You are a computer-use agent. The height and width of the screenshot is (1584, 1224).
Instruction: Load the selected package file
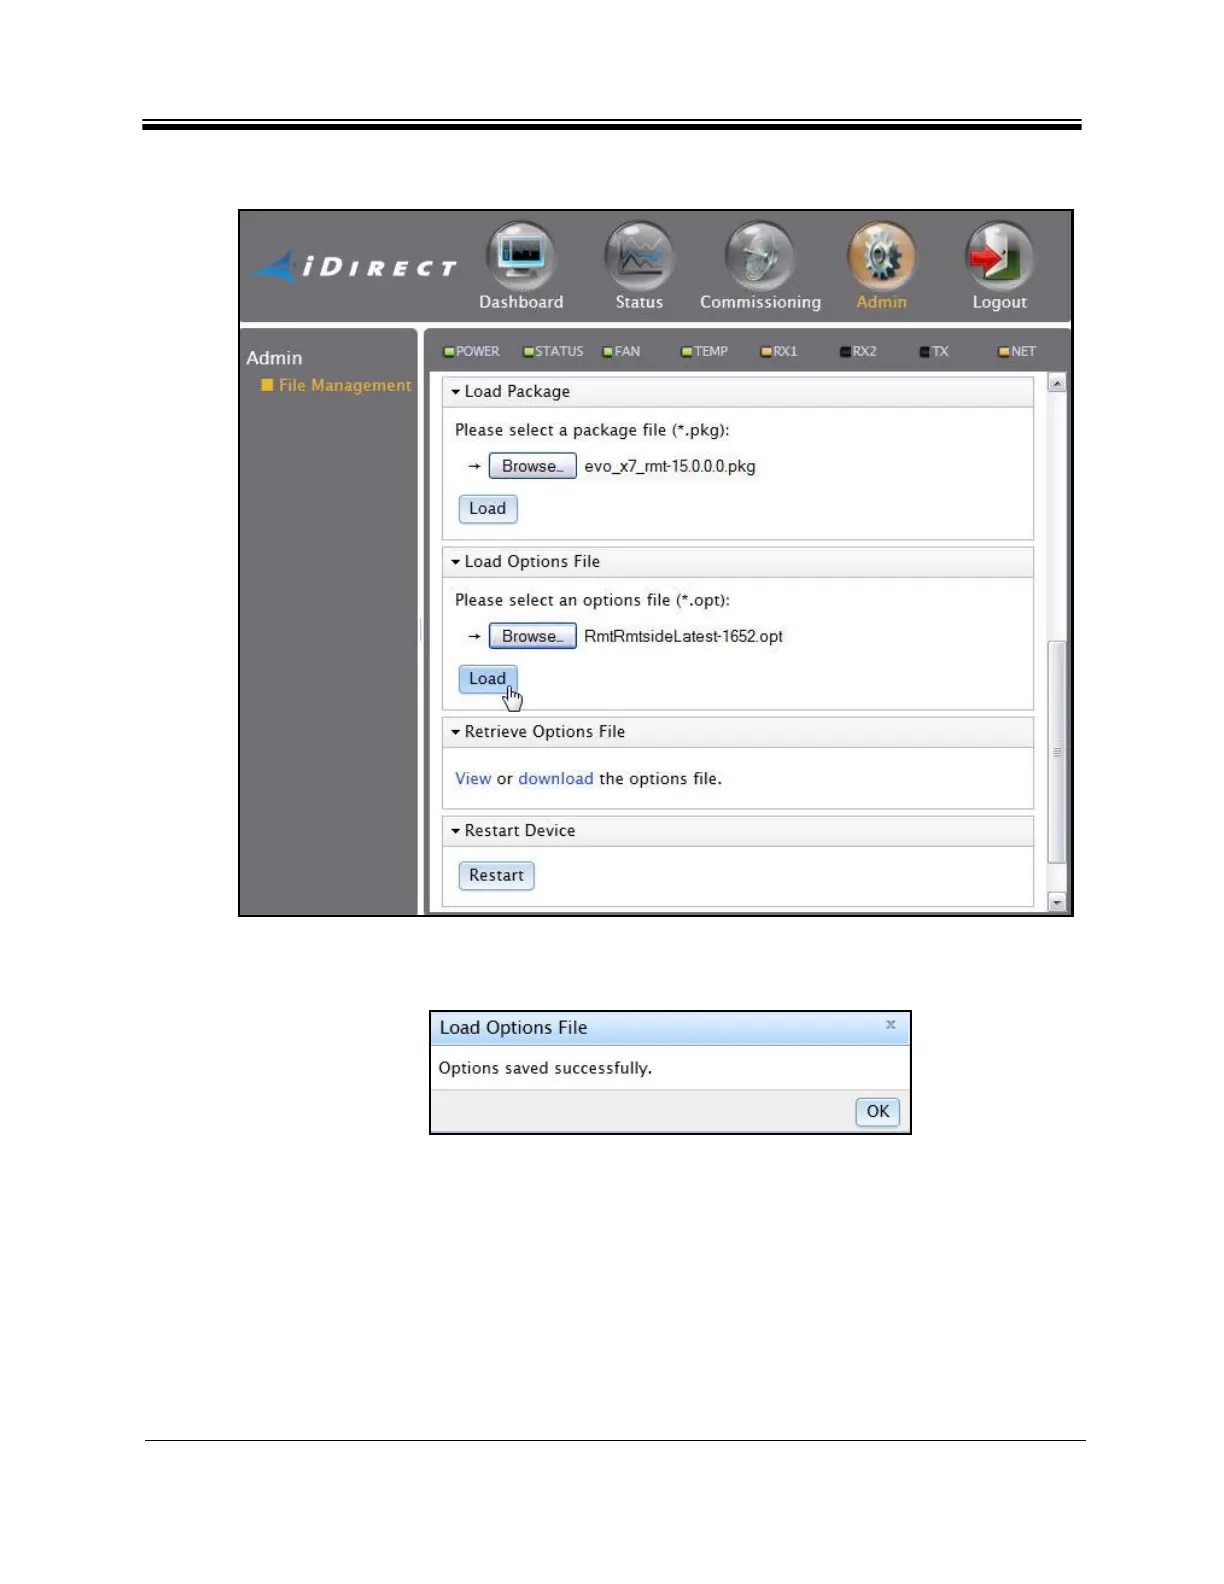click(487, 508)
